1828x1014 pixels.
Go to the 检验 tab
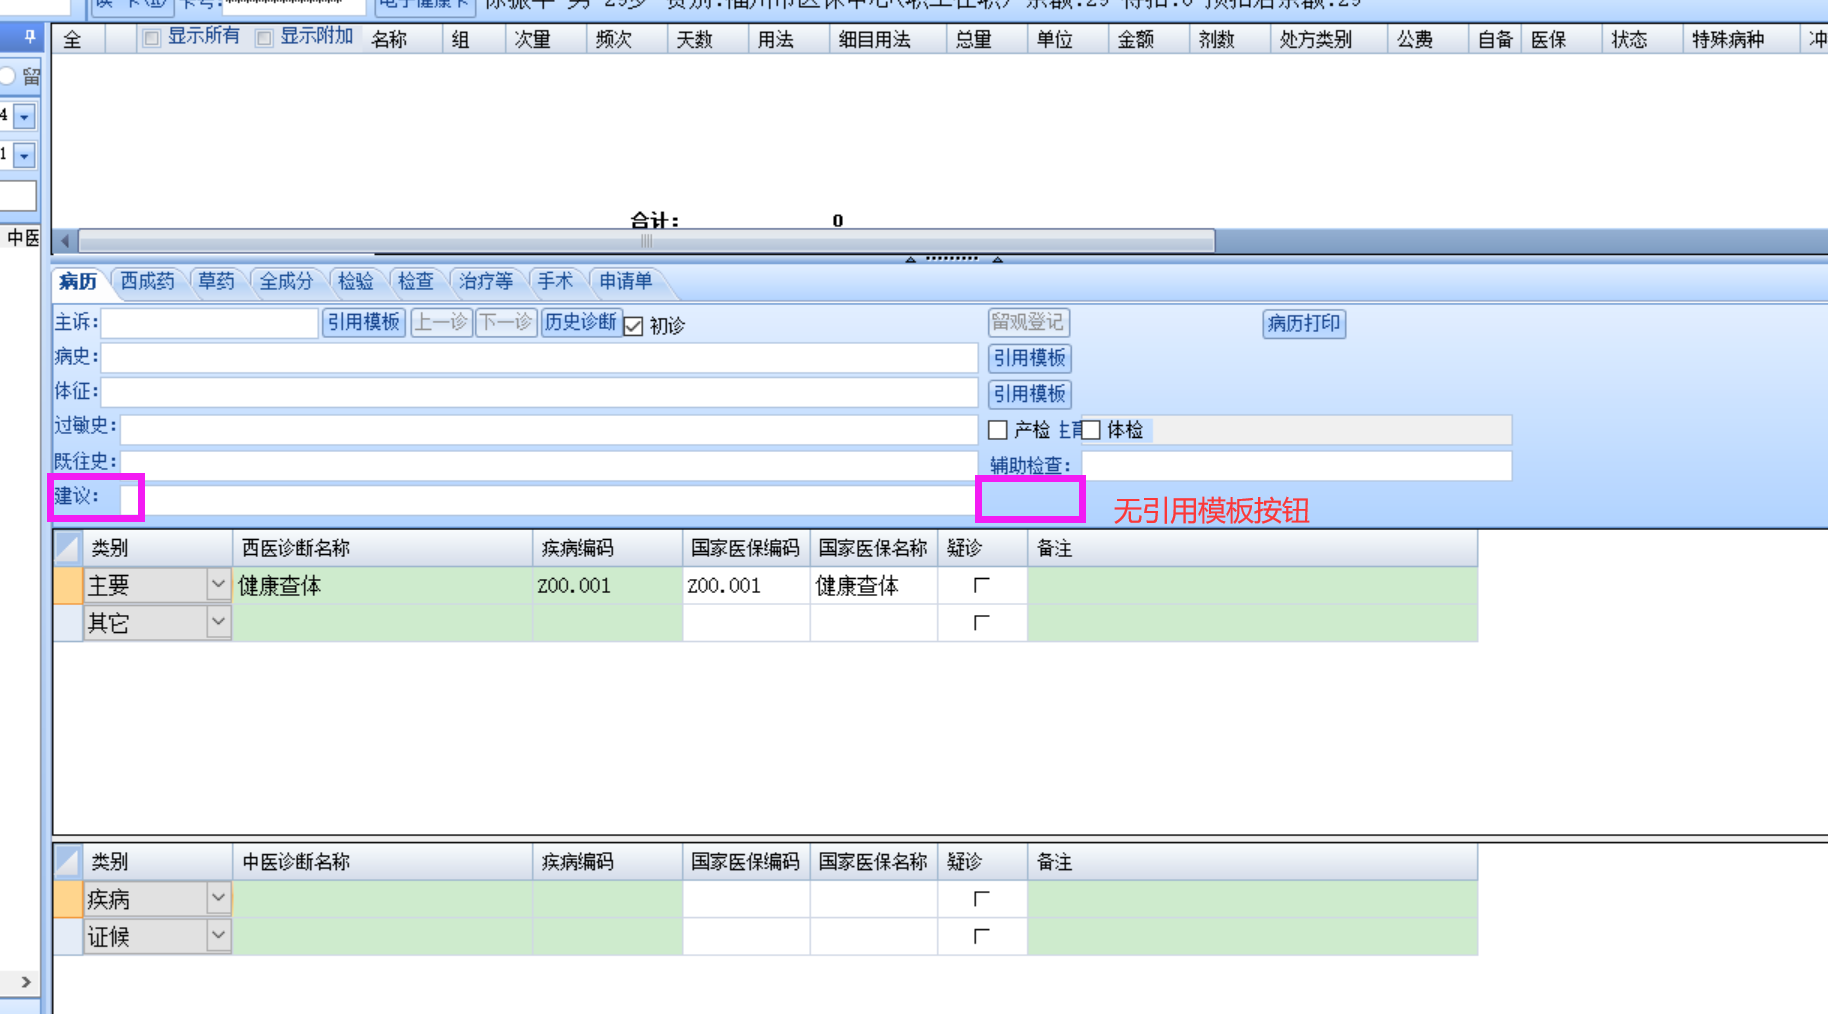(355, 282)
